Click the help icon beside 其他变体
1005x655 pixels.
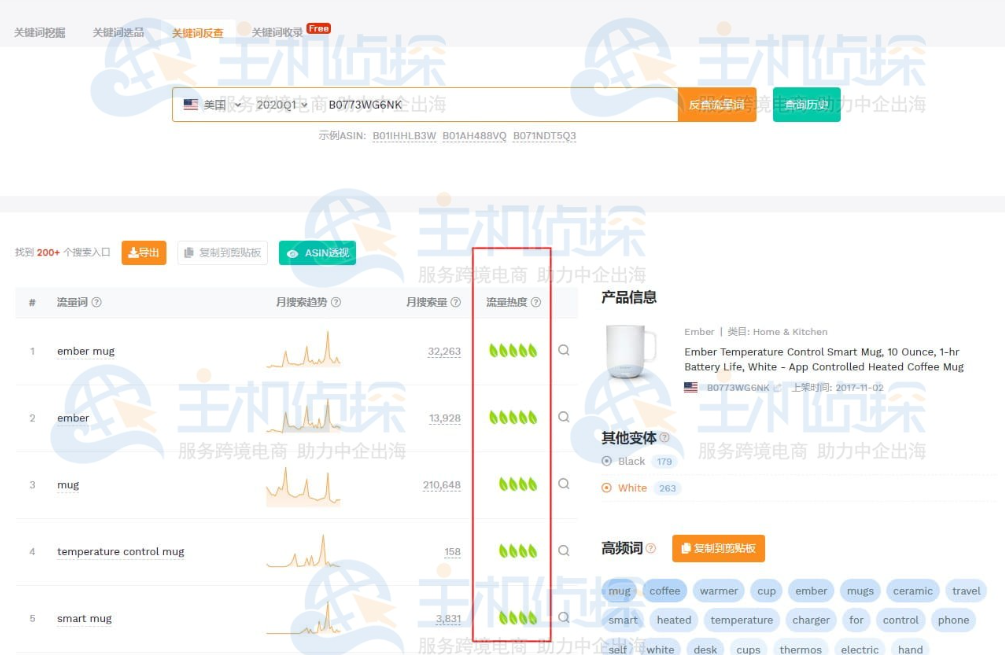(664, 437)
